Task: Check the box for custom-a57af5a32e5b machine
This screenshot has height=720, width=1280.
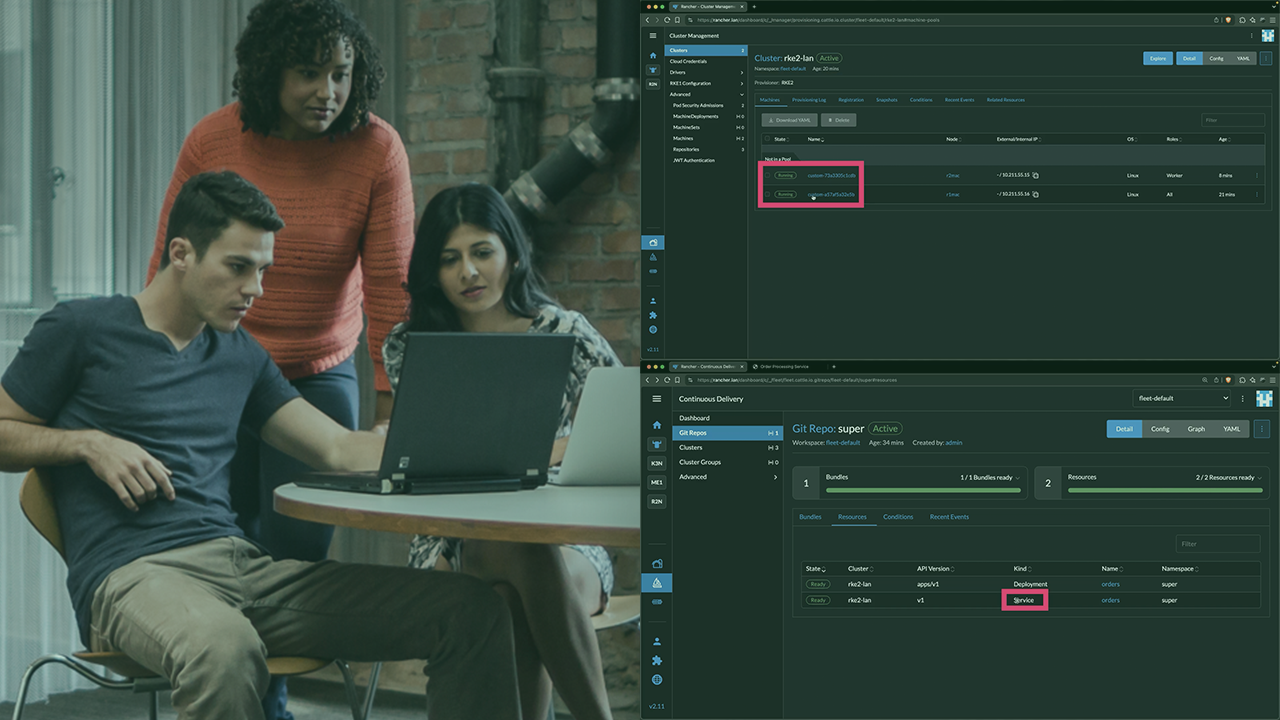Action: [x=768, y=194]
